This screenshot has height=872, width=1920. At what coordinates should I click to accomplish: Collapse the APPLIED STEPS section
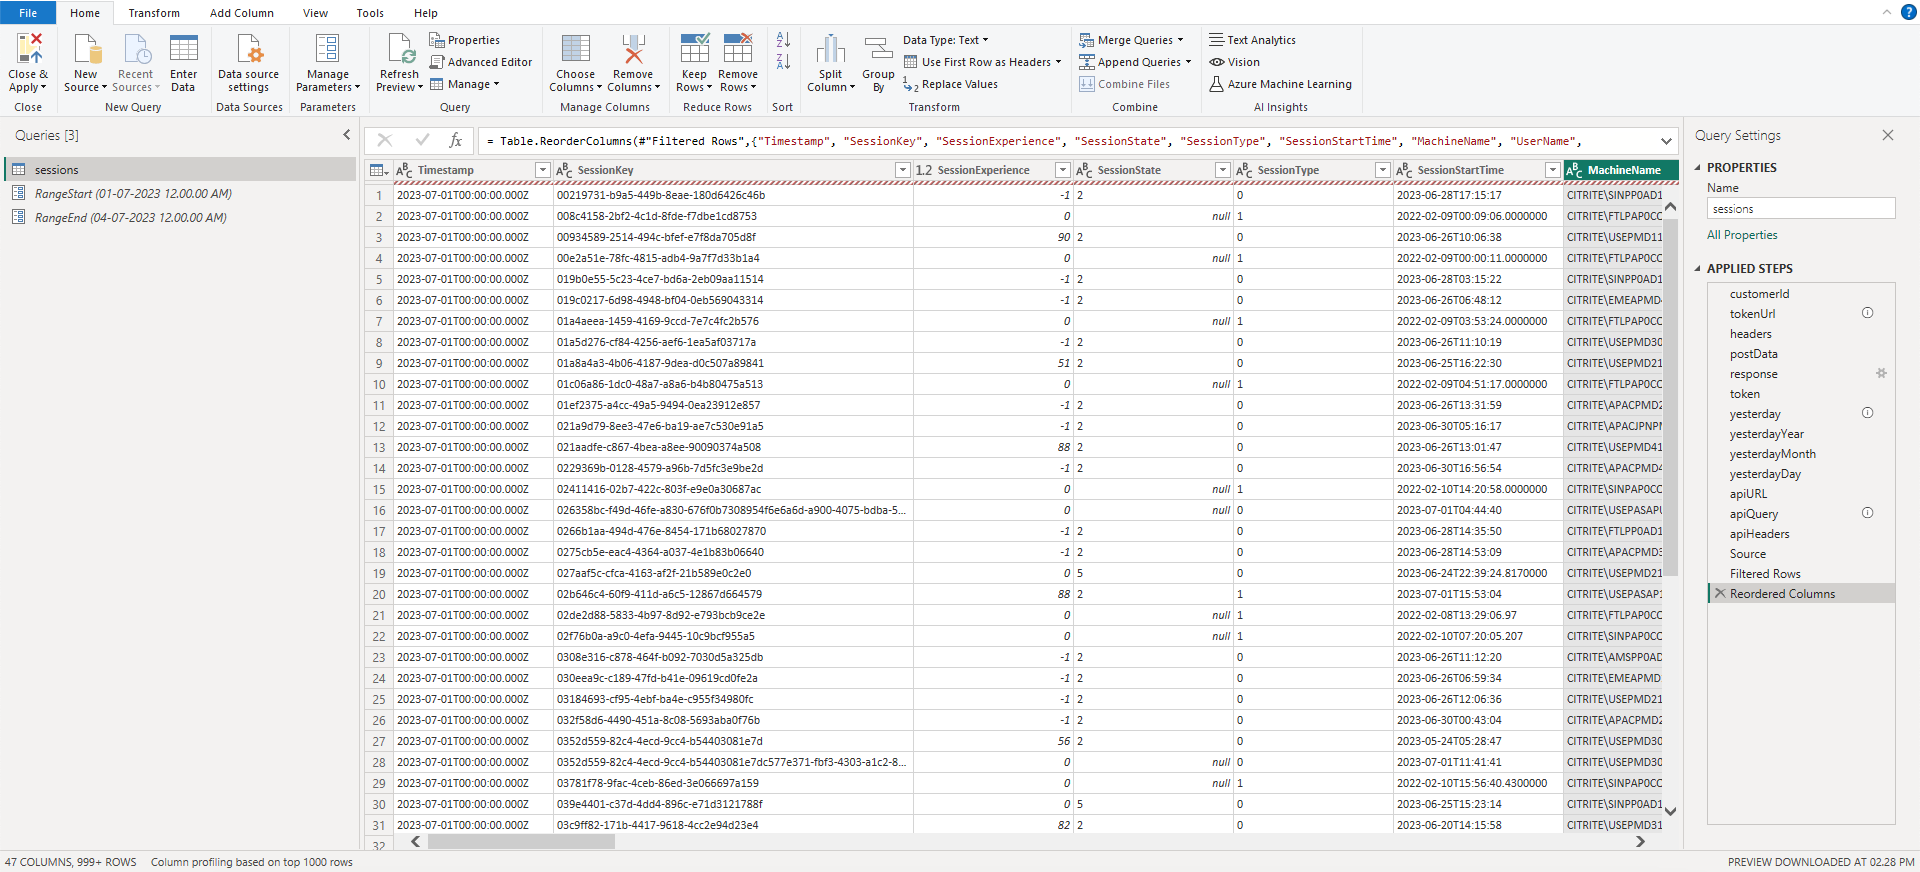[1698, 269]
